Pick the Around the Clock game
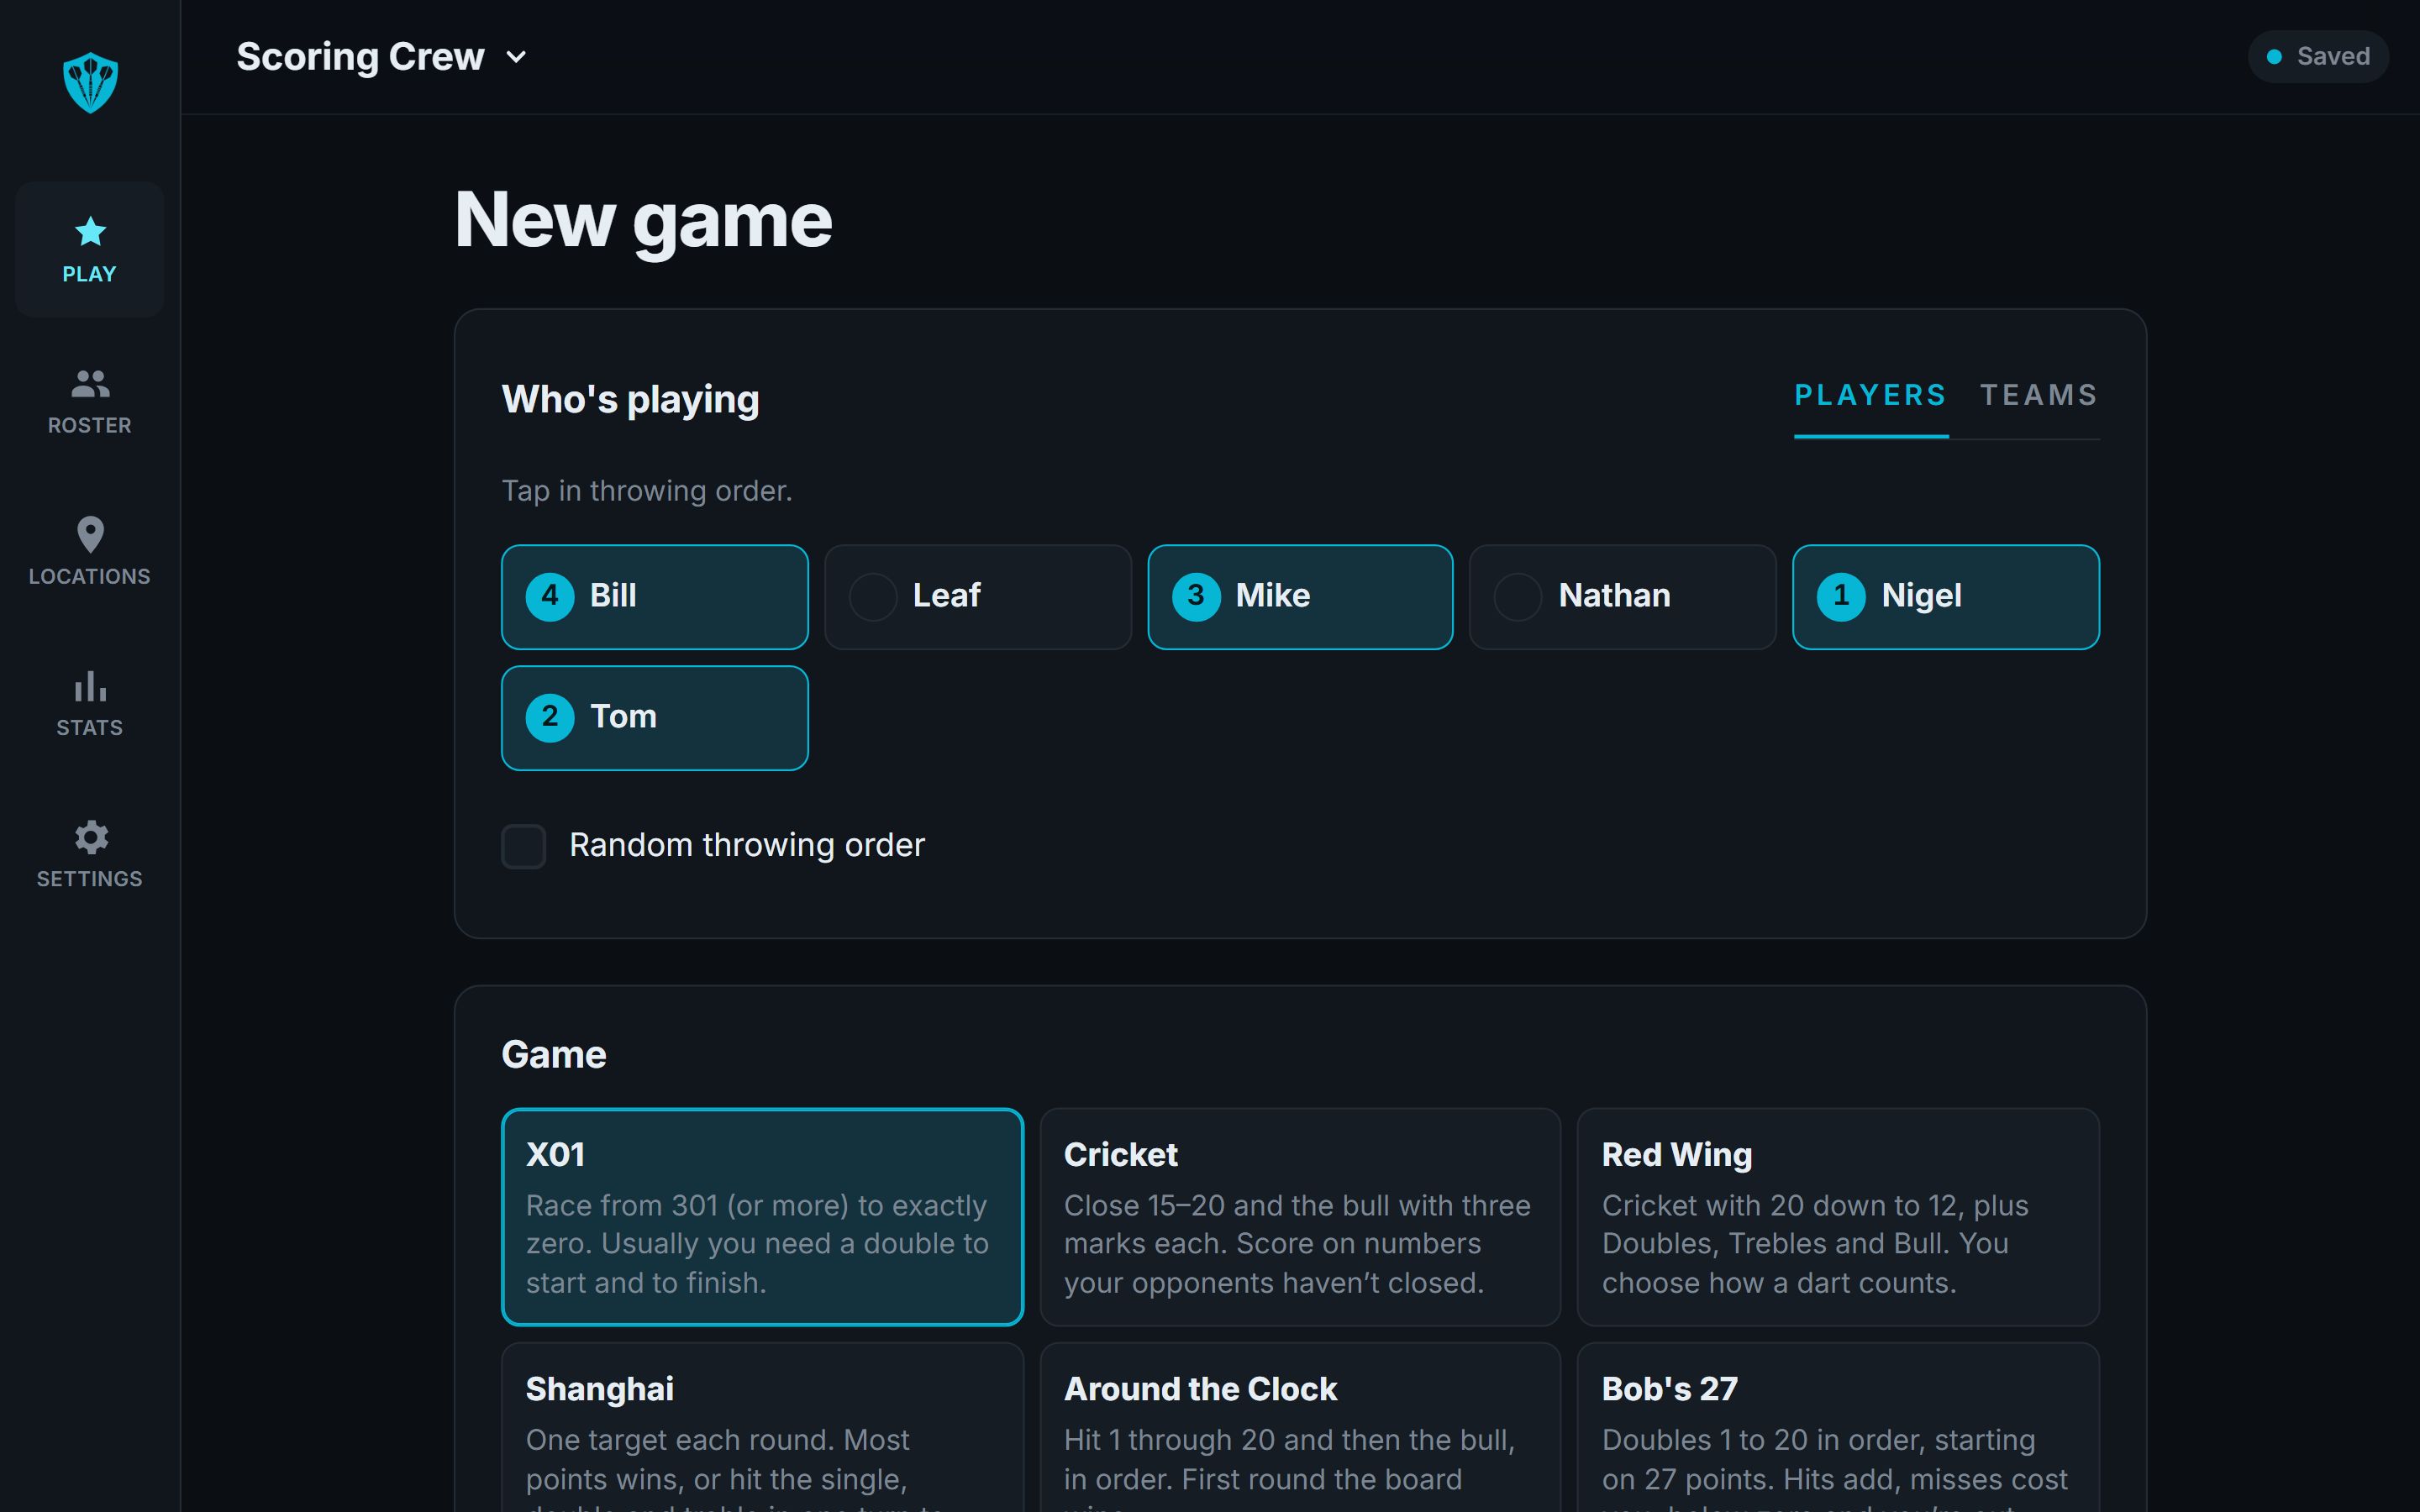The width and height of the screenshot is (2420, 1512). point(1300,1427)
